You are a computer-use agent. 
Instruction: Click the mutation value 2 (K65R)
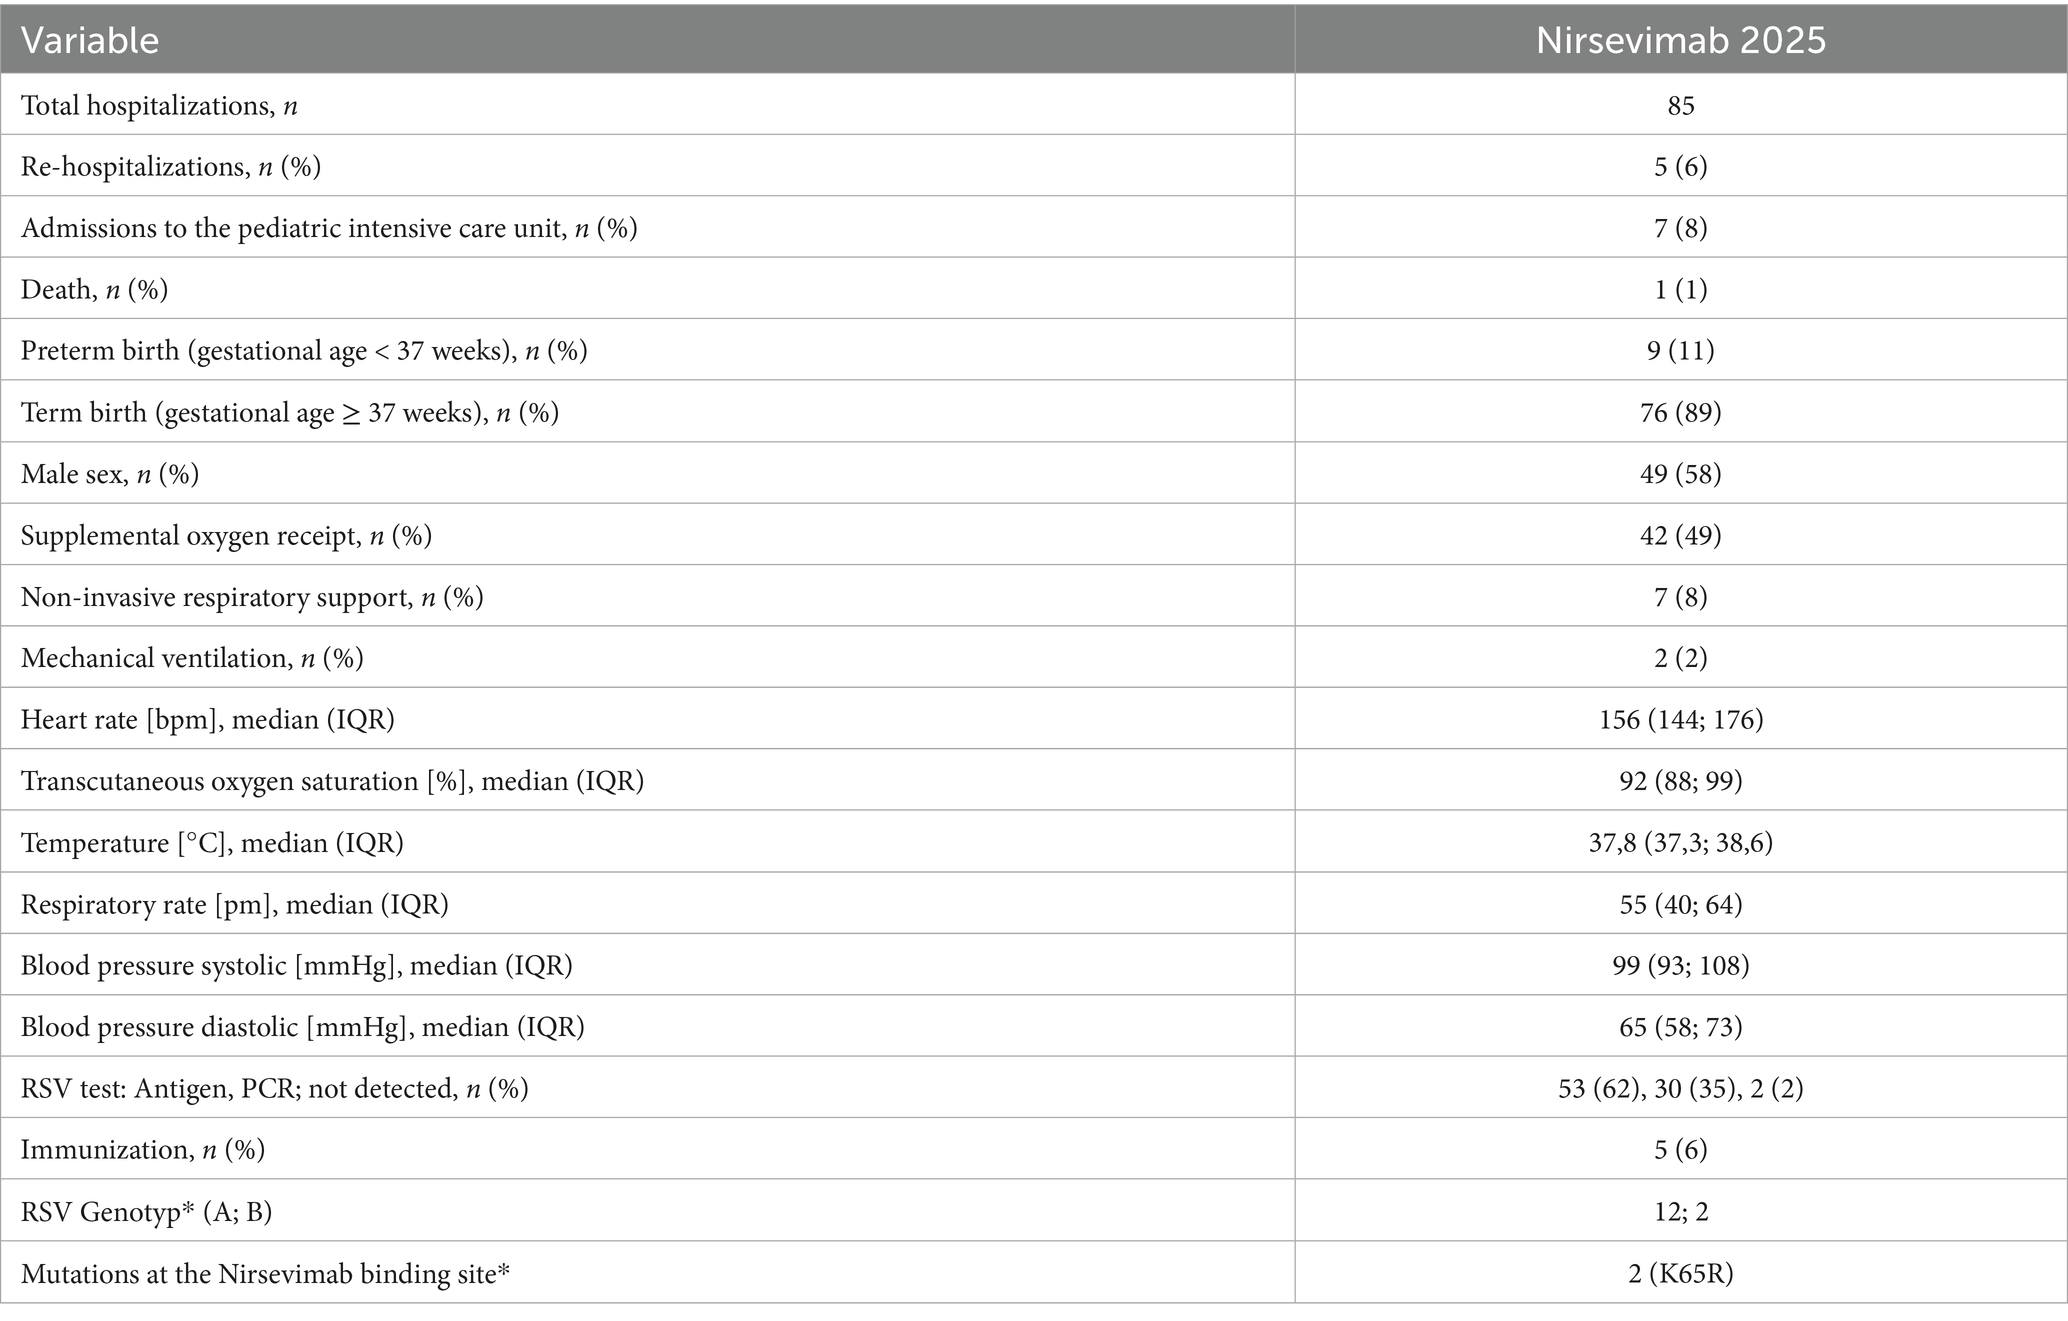click(1680, 1273)
